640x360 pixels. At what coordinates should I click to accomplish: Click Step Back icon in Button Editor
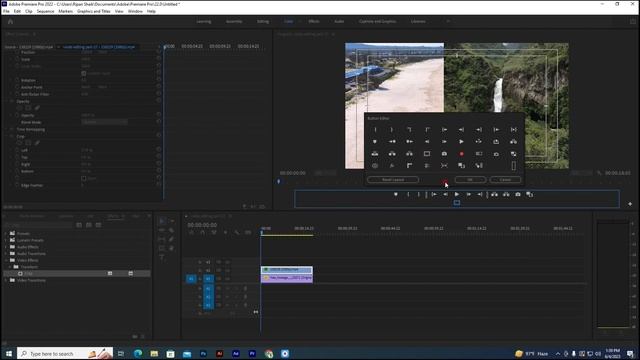click(427, 142)
